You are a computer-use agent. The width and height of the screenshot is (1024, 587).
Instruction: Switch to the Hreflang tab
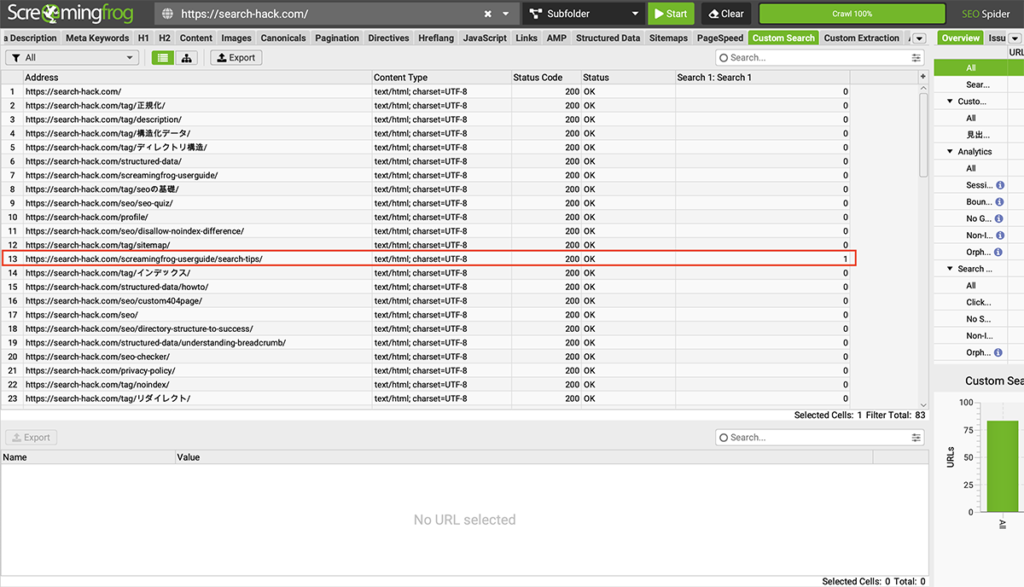[x=436, y=38]
